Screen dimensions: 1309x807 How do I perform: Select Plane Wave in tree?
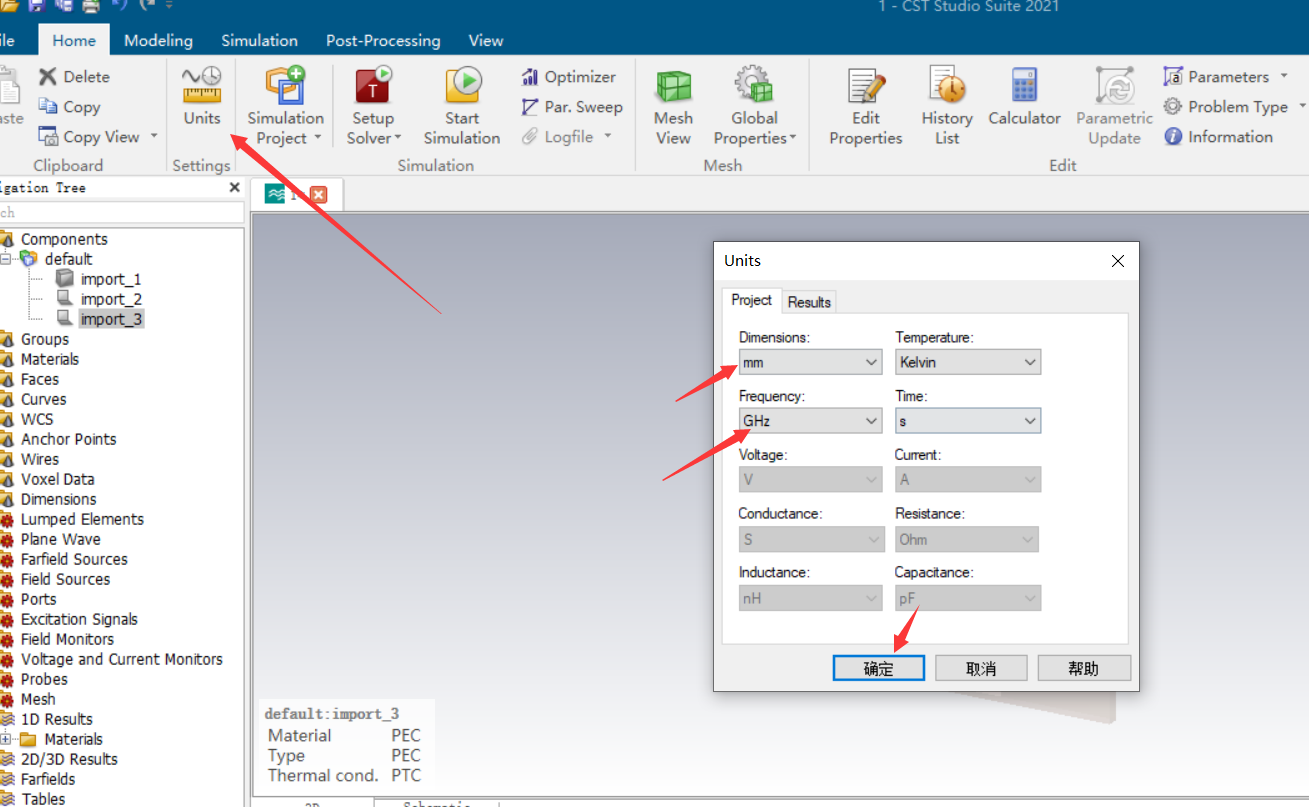pos(60,539)
